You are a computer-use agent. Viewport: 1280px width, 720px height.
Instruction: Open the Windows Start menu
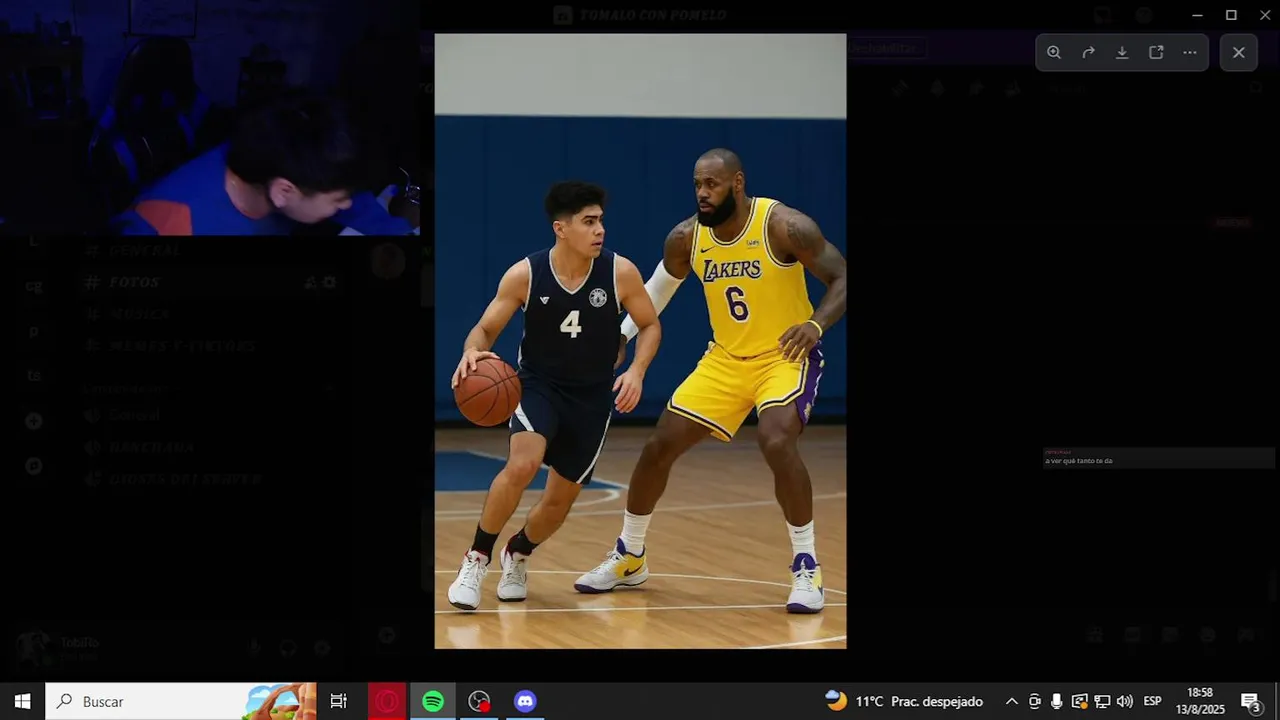coord(22,701)
